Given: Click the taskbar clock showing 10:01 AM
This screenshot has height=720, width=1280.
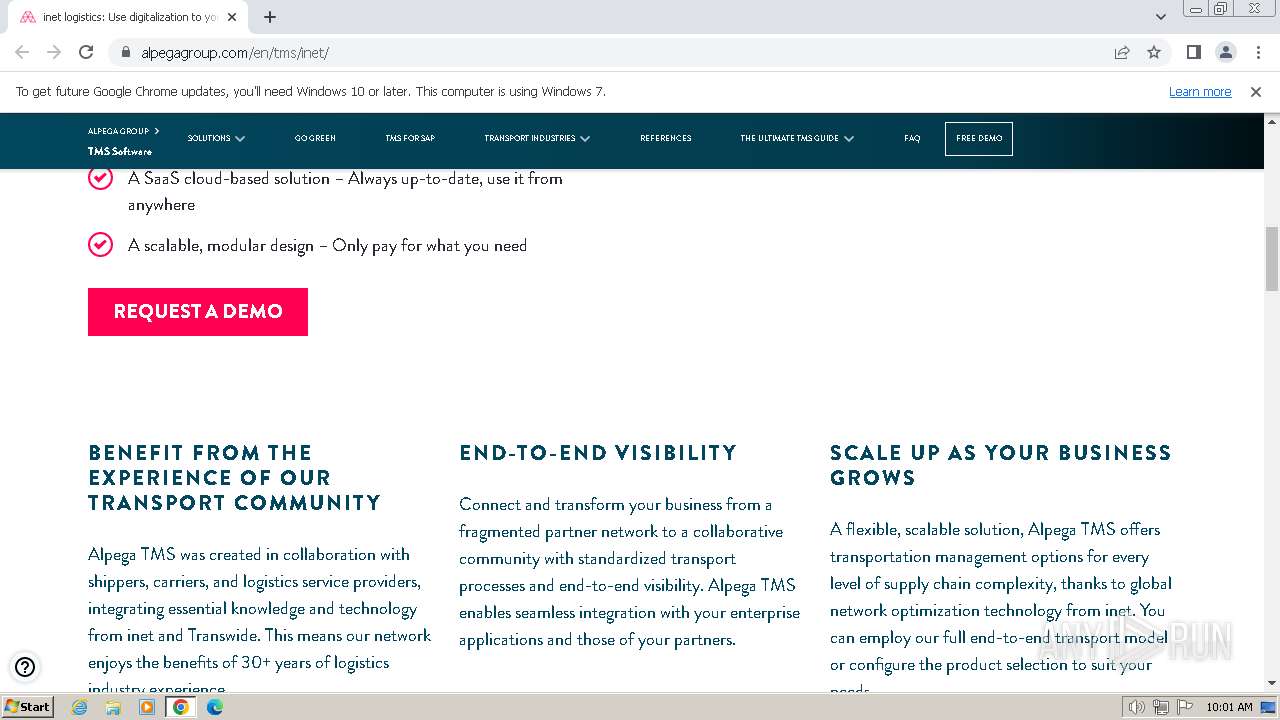Looking at the screenshot, I should (x=1229, y=707).
